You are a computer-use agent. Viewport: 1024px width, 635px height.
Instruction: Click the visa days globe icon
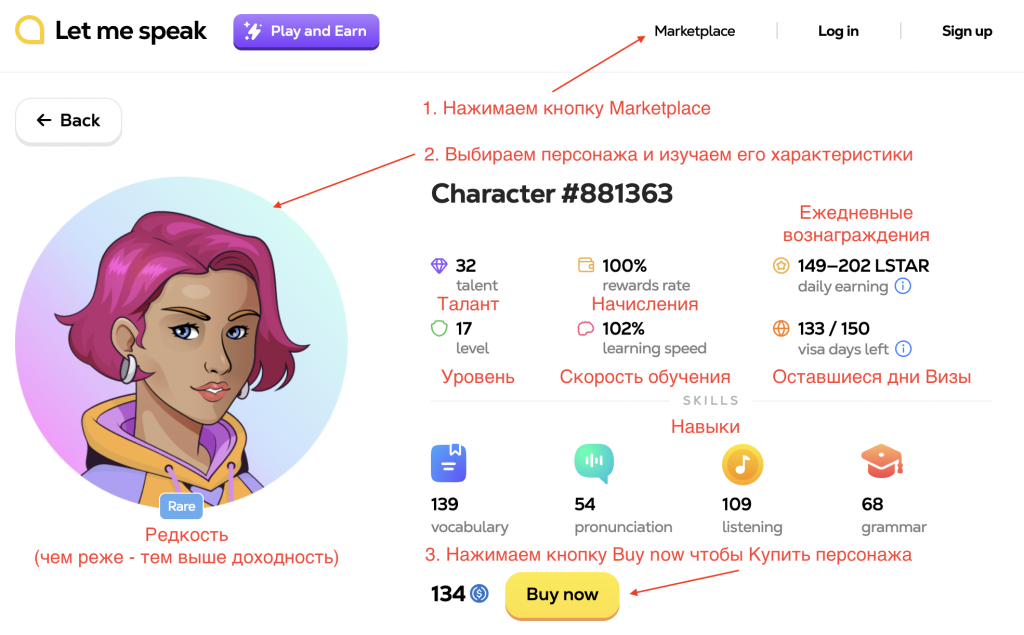tap(781, 328)
